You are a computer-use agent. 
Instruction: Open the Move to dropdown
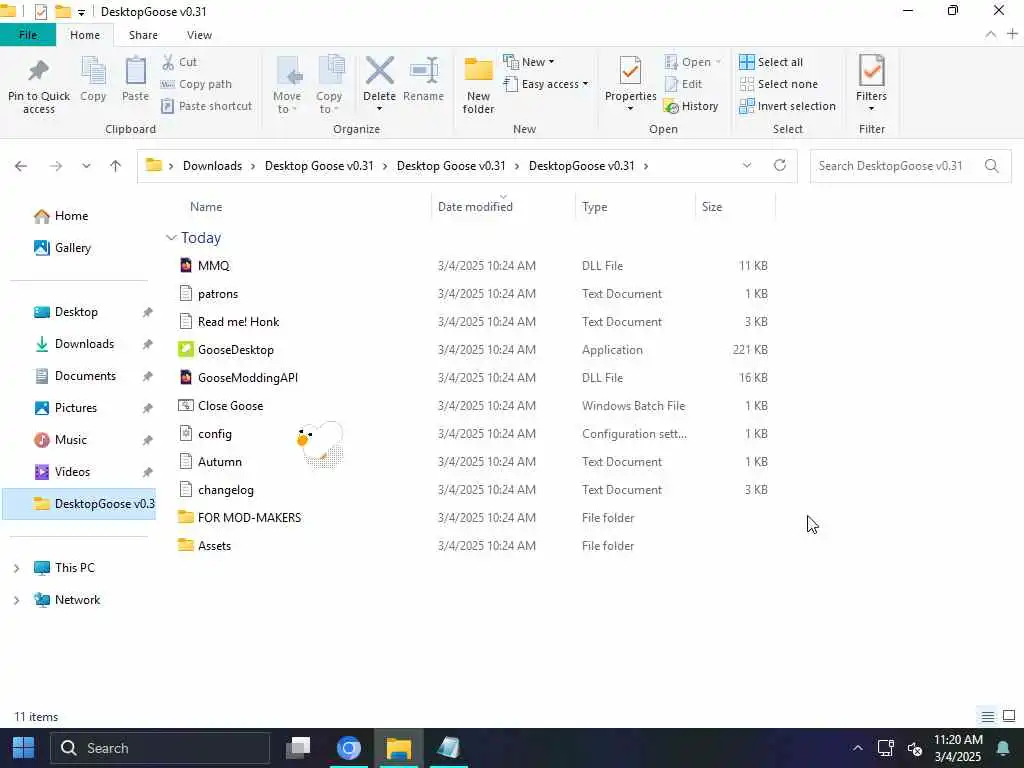pyautogui.click(x=287, y=86)
